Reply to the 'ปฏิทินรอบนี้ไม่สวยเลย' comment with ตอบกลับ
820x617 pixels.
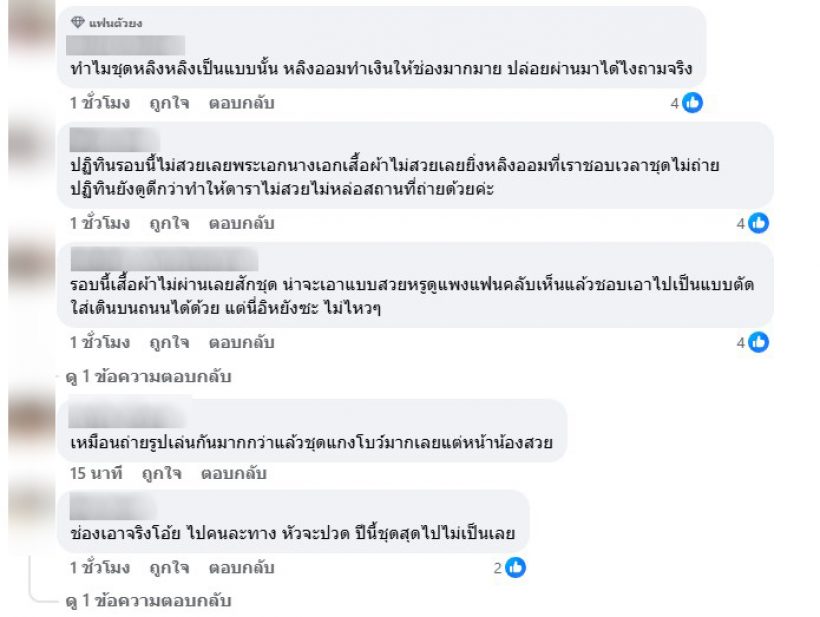(241, 223)
